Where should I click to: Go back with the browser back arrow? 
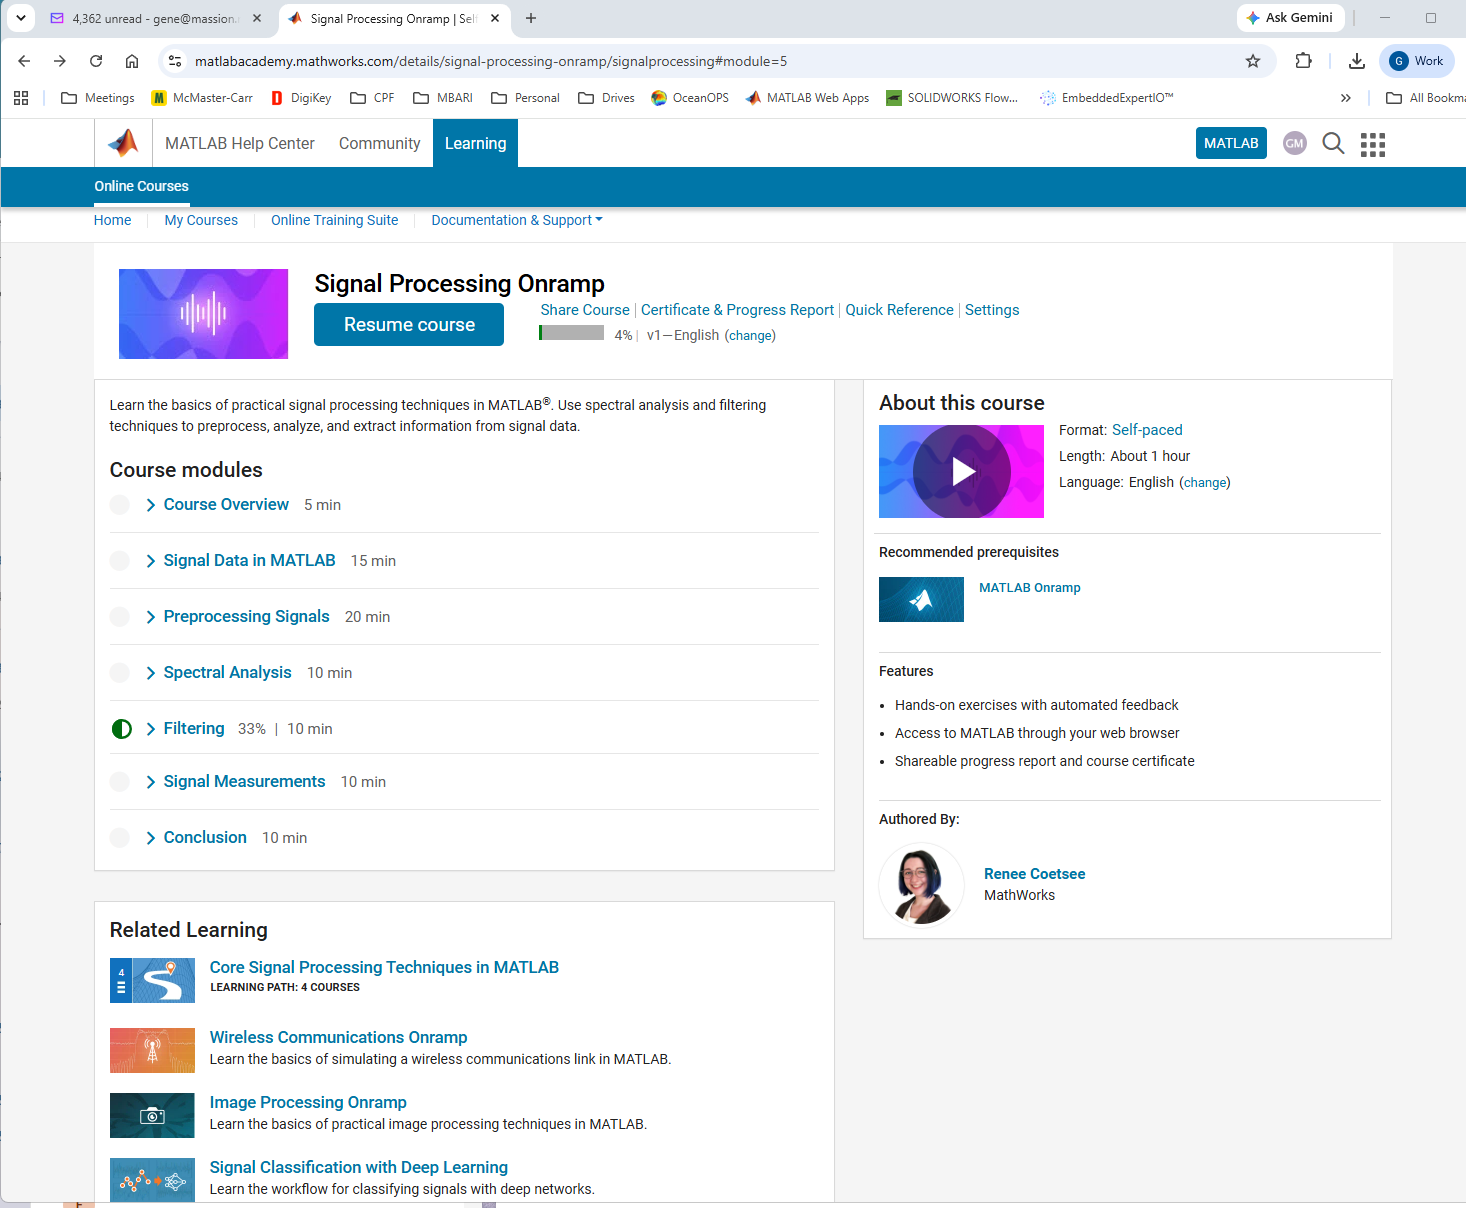pyautogui.click(x=24, y=61)
